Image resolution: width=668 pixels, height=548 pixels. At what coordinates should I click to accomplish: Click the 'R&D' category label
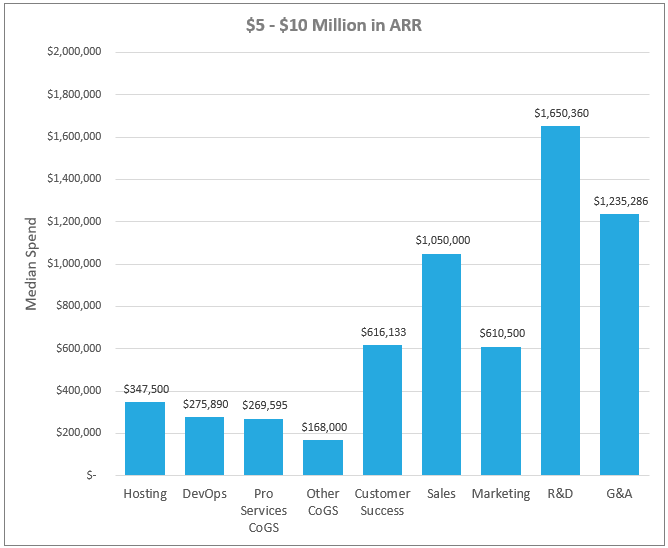tap(560, 494)
